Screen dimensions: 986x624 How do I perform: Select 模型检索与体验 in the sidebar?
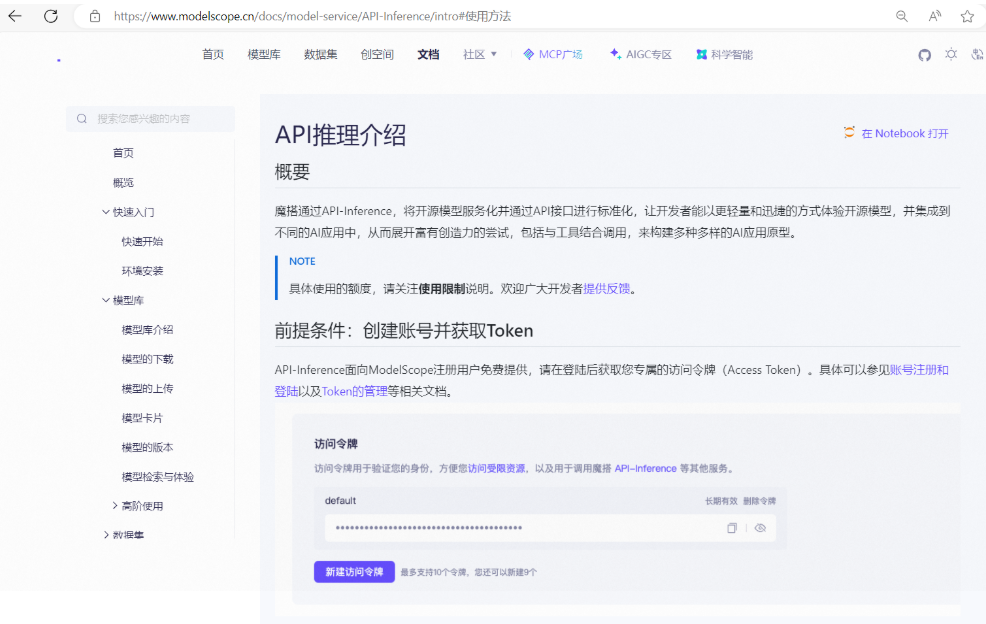pos(158,477)
